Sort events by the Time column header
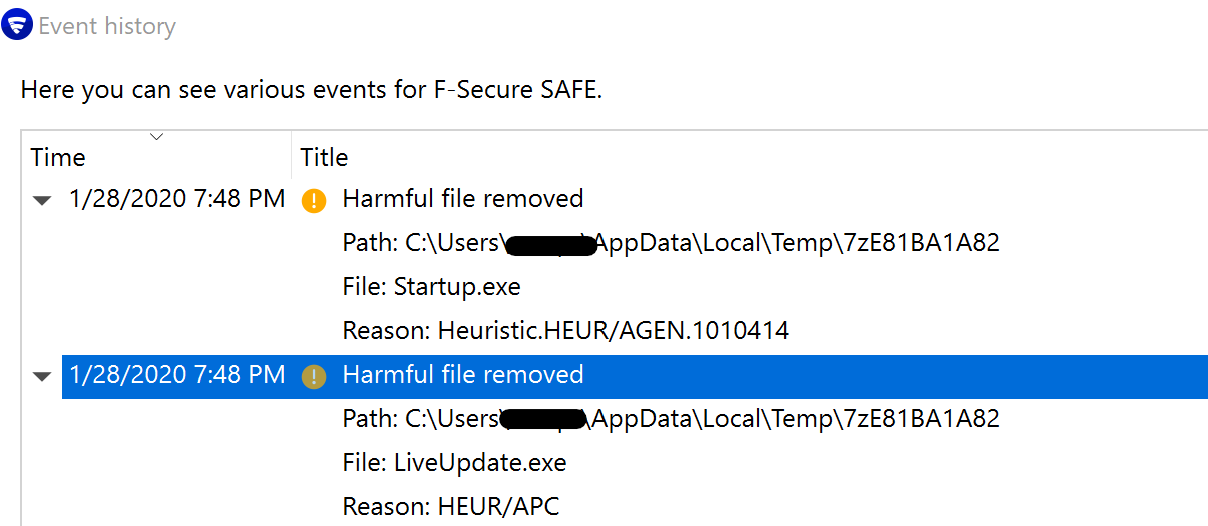The image size is (1208, 526). 58,157
